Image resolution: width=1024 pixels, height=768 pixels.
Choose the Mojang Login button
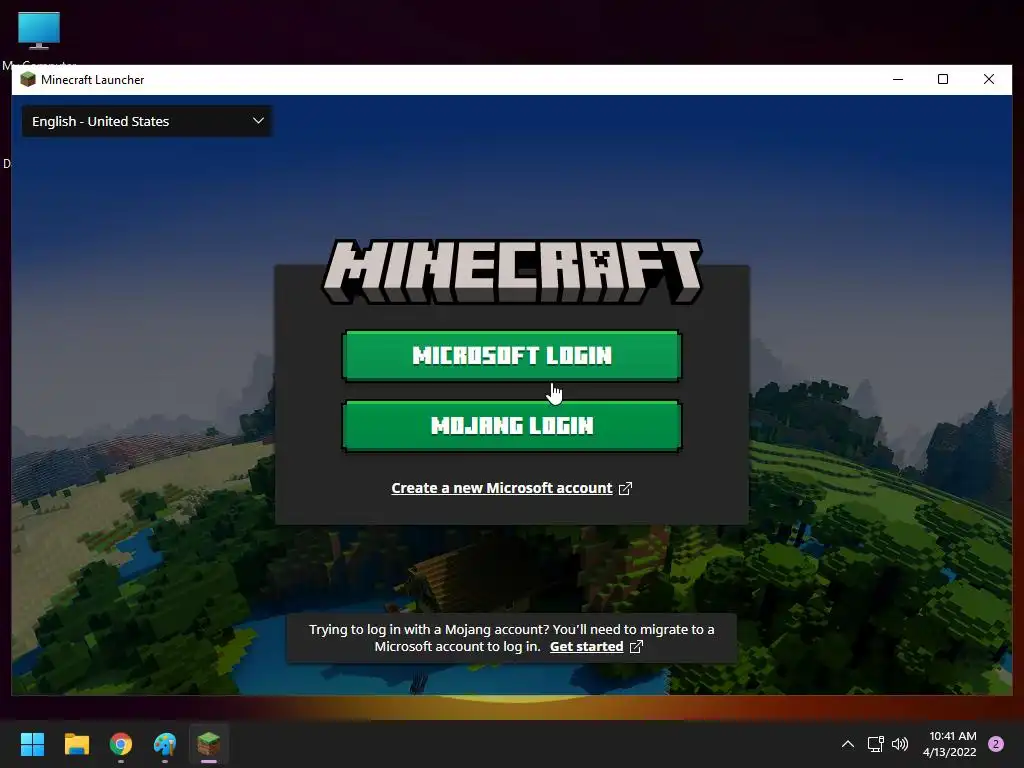point(511,426)
